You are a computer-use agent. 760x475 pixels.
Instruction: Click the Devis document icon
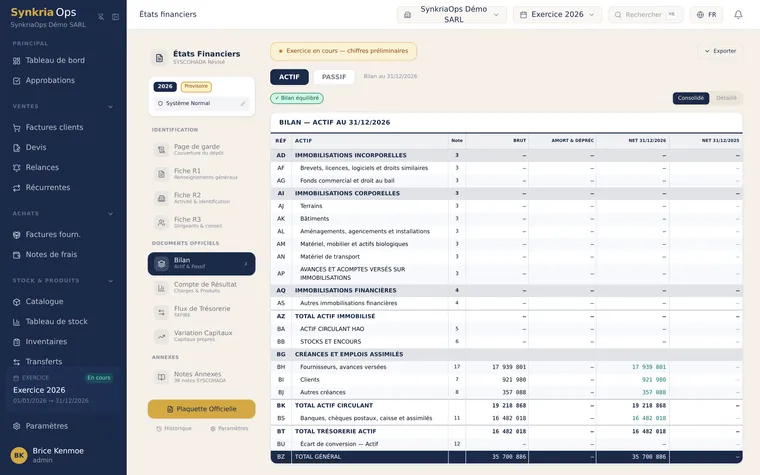point(16,148)
